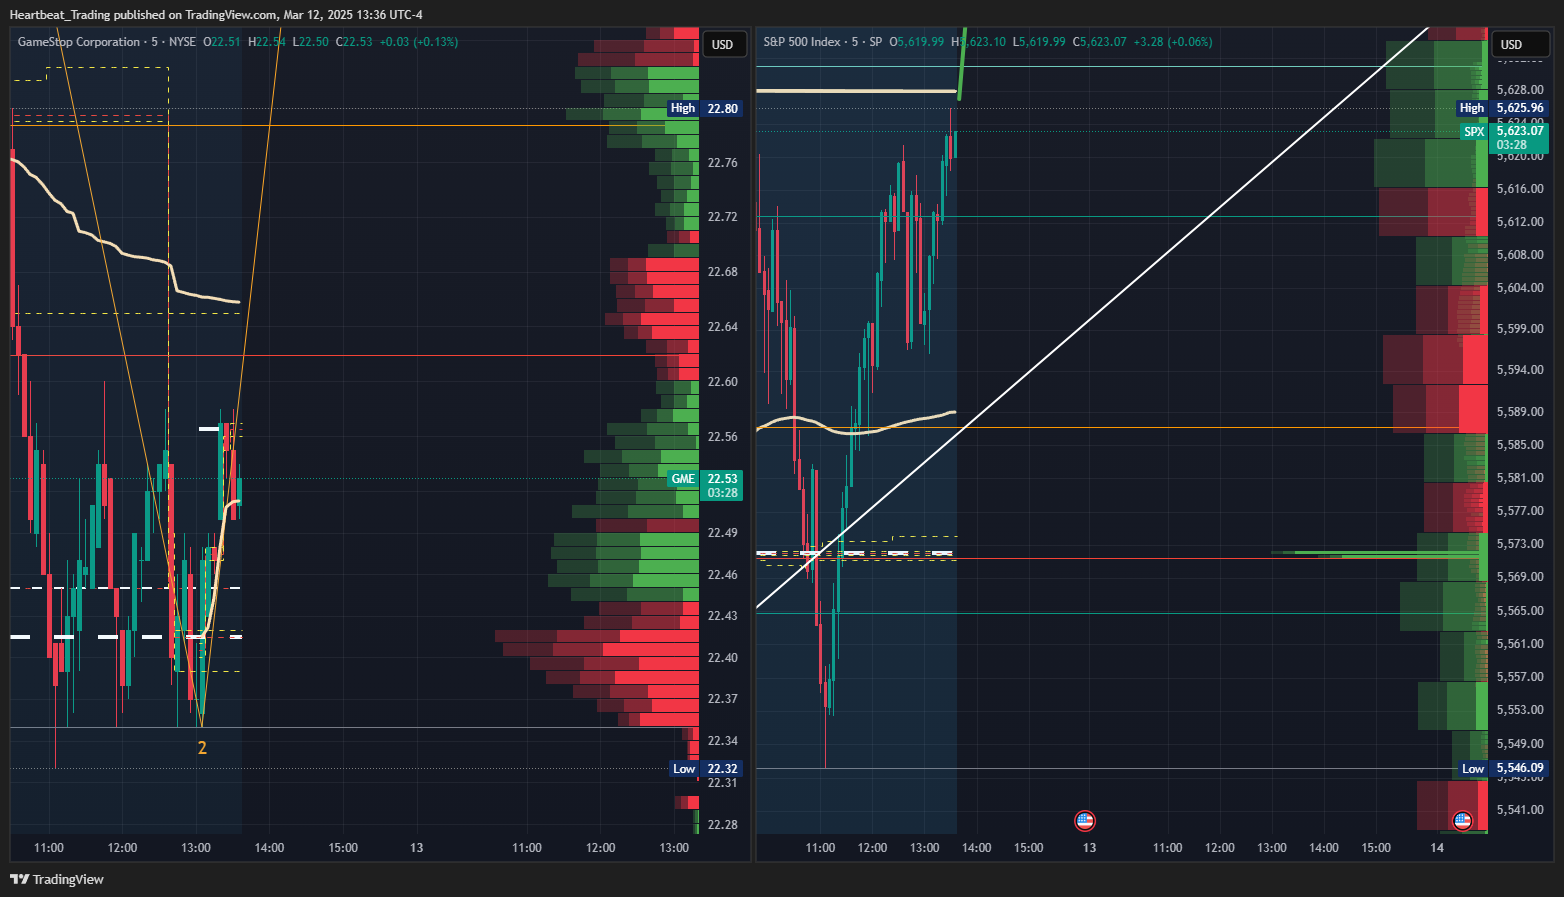Screen dimensions: 1564x897
Task: Click the S&P 500 close value C5,623.07
Action: coord(1100,42)
